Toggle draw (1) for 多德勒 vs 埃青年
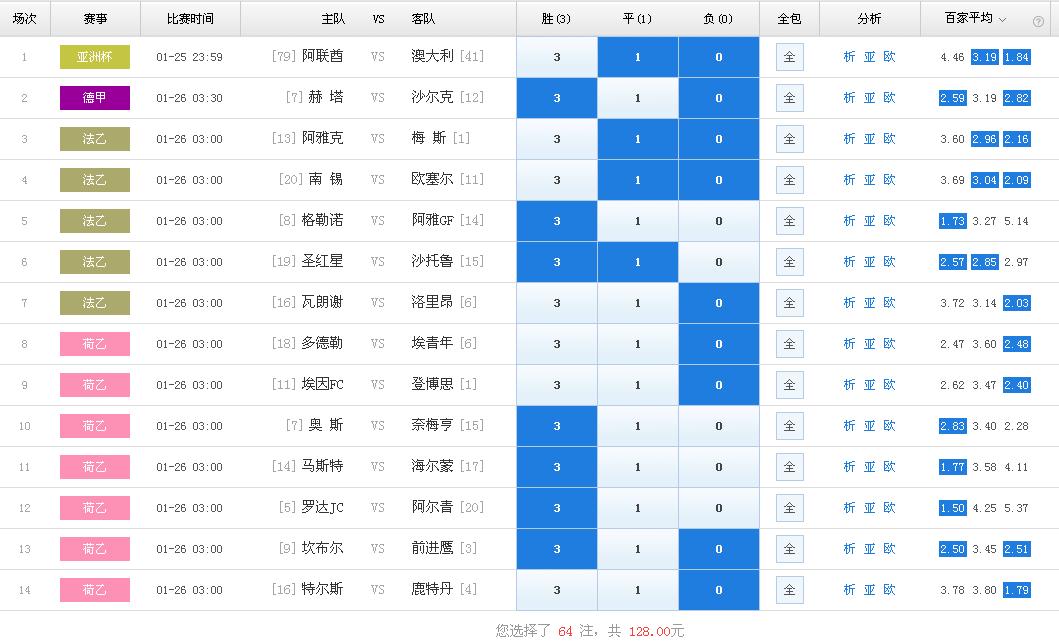The width and height of the screenshot is (1059, 642). 638,344
